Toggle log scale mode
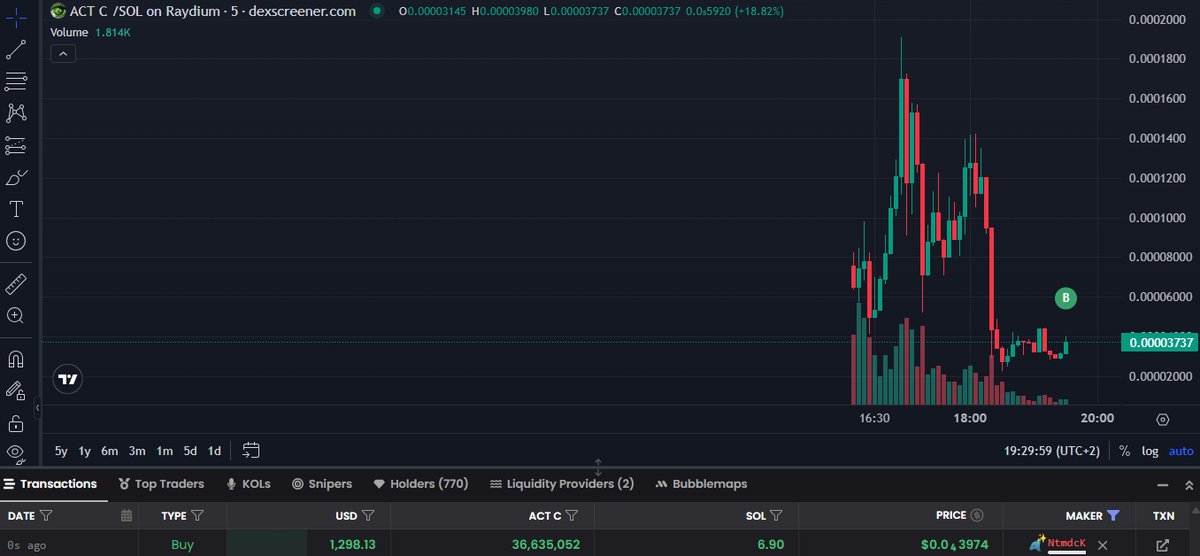1200x556 pixels. point(1150,451)
